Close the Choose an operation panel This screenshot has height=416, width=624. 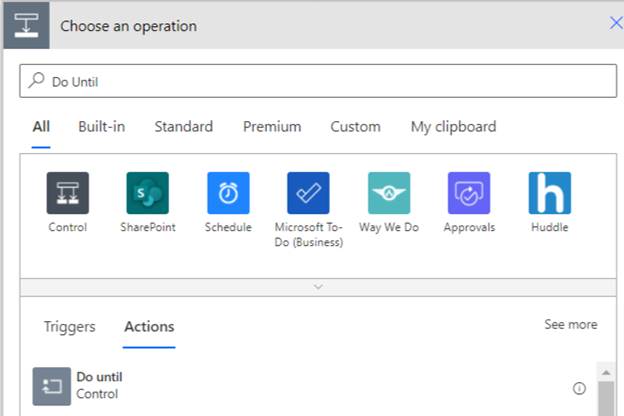[616, 23]
